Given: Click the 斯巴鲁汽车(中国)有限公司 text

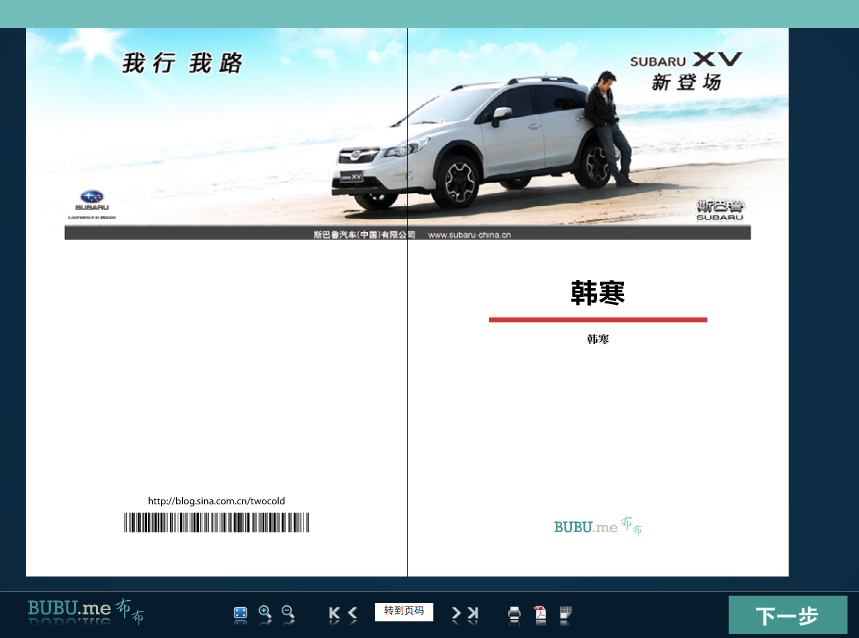Looking at the screenshot, I should 364,235.
